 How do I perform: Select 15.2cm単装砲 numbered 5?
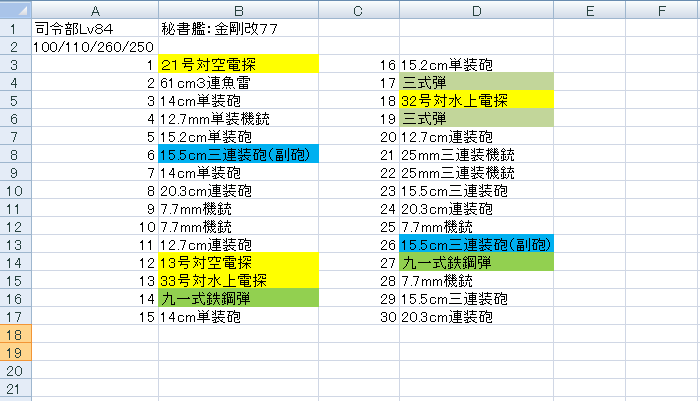pyautogui.click(x=238, y=136)
